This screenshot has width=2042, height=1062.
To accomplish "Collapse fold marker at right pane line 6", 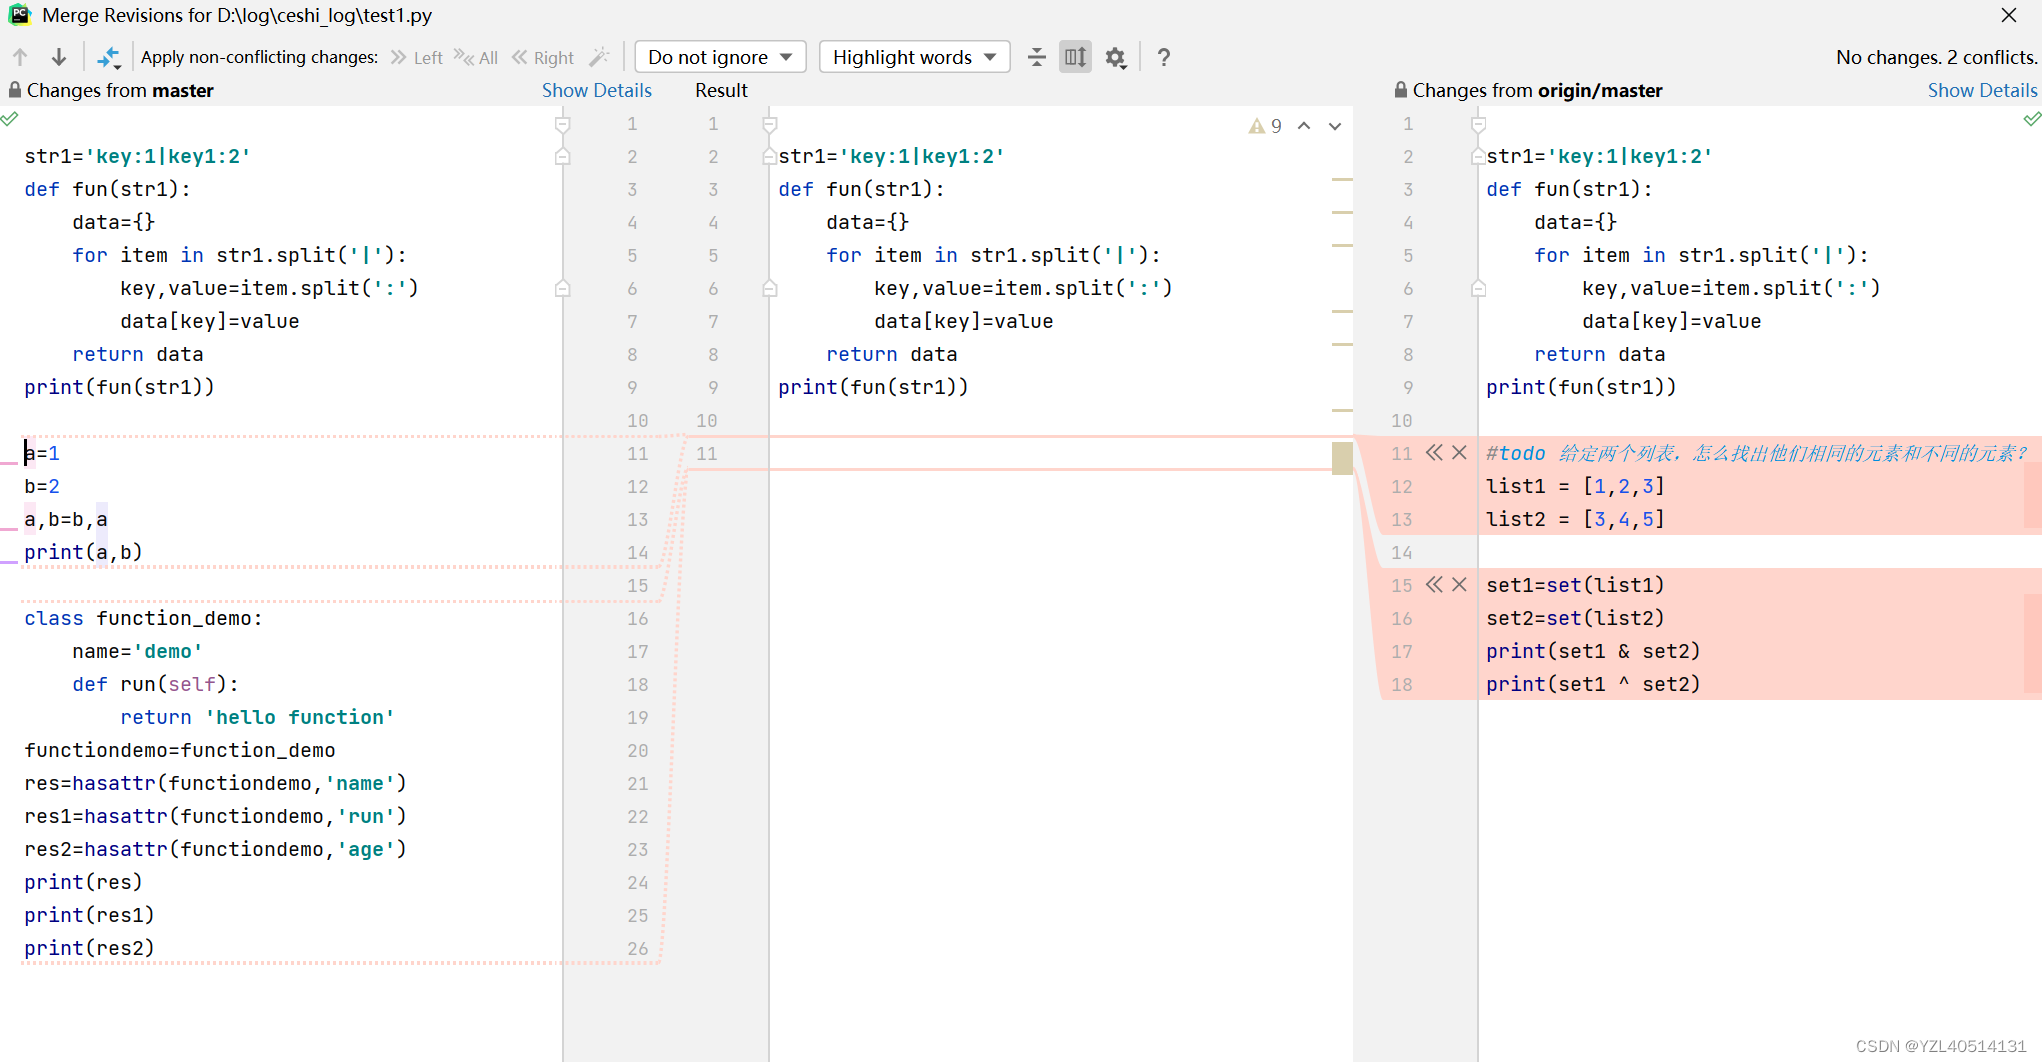I will tap(1479, 289).
